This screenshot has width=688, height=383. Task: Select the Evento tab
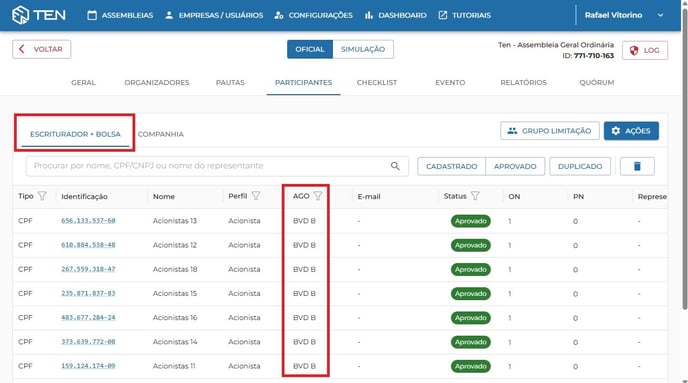450,82
